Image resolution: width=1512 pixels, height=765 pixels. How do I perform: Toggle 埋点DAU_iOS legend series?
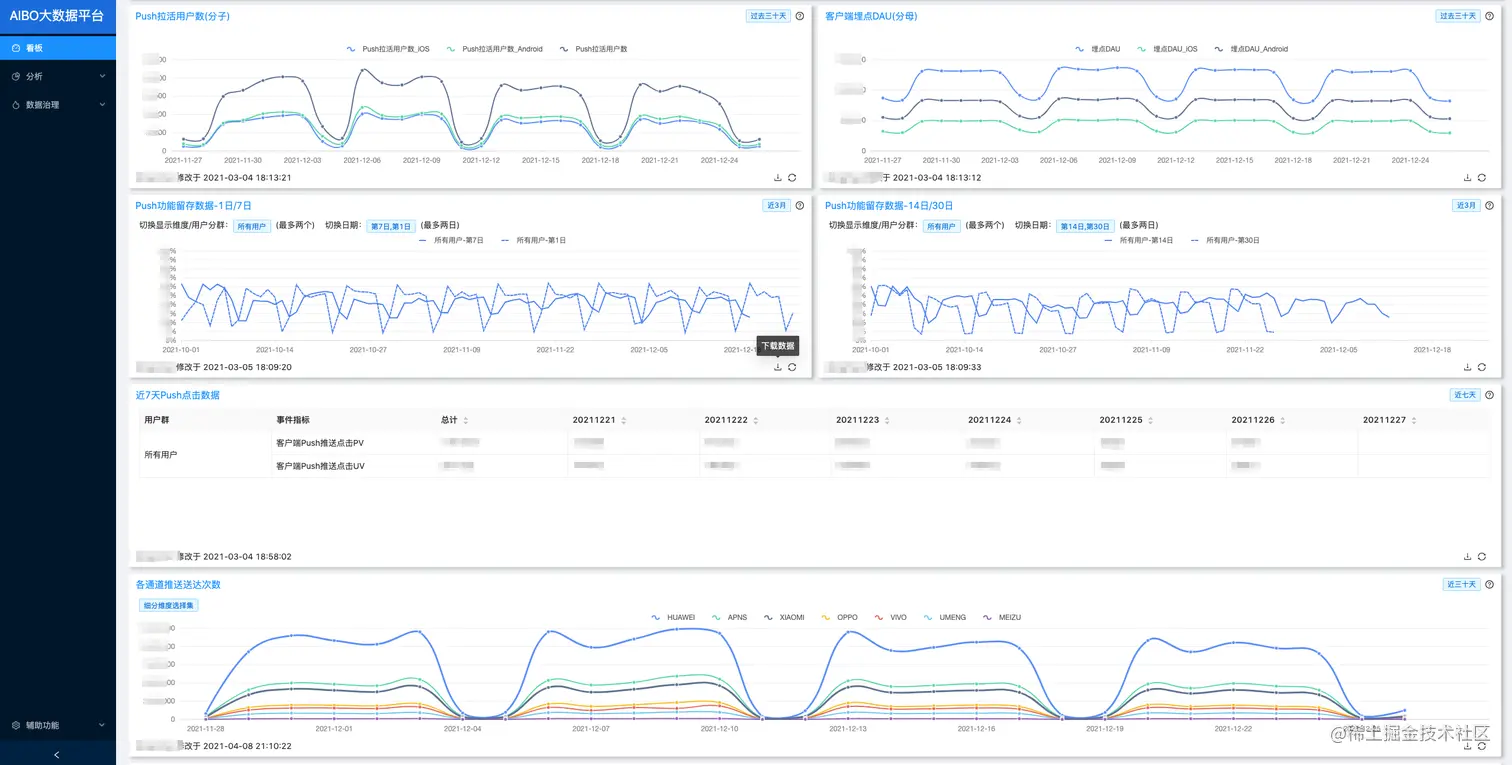point(1167,48)
